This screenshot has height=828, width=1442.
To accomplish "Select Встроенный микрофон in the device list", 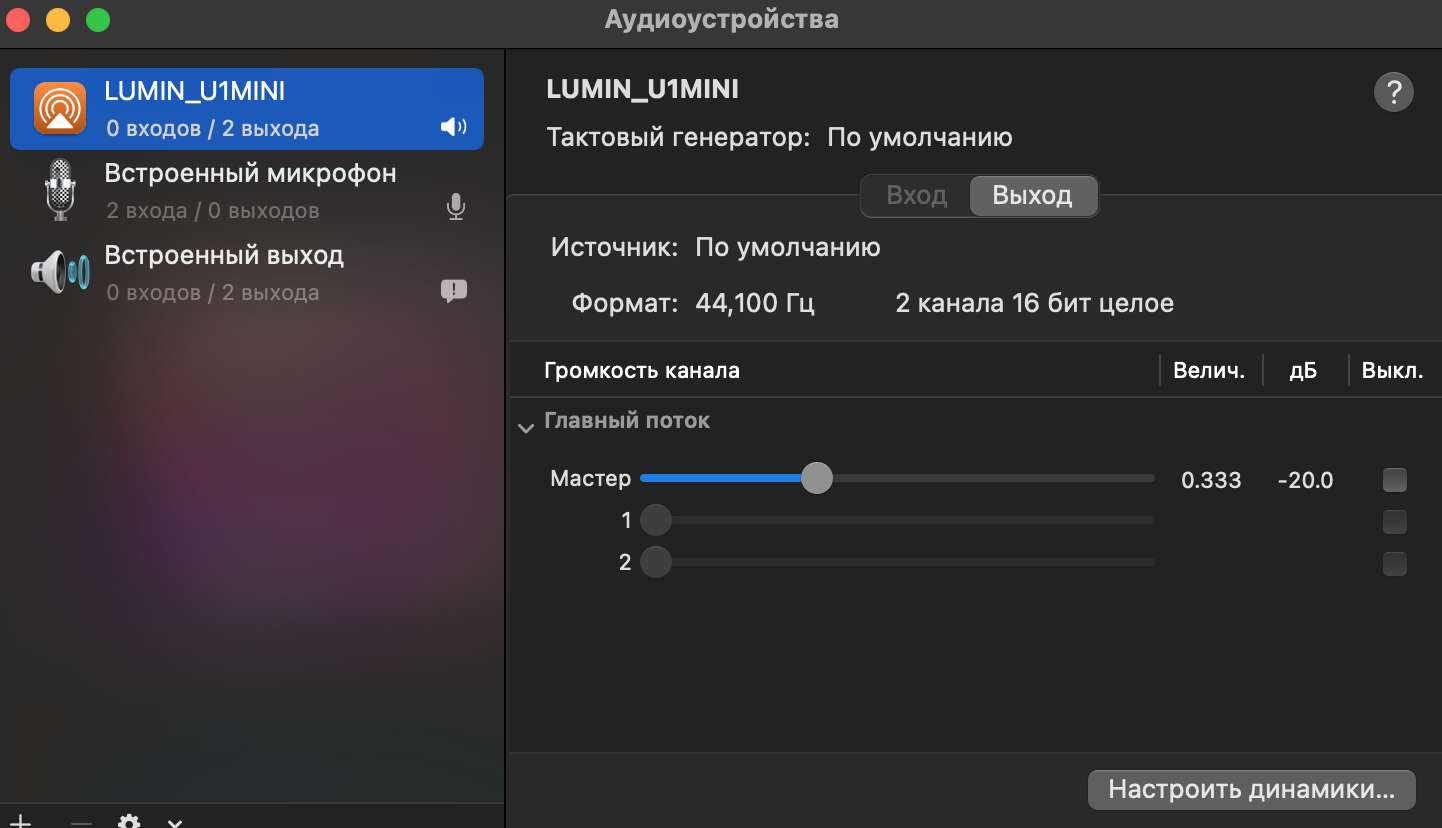I will point(246,190).
